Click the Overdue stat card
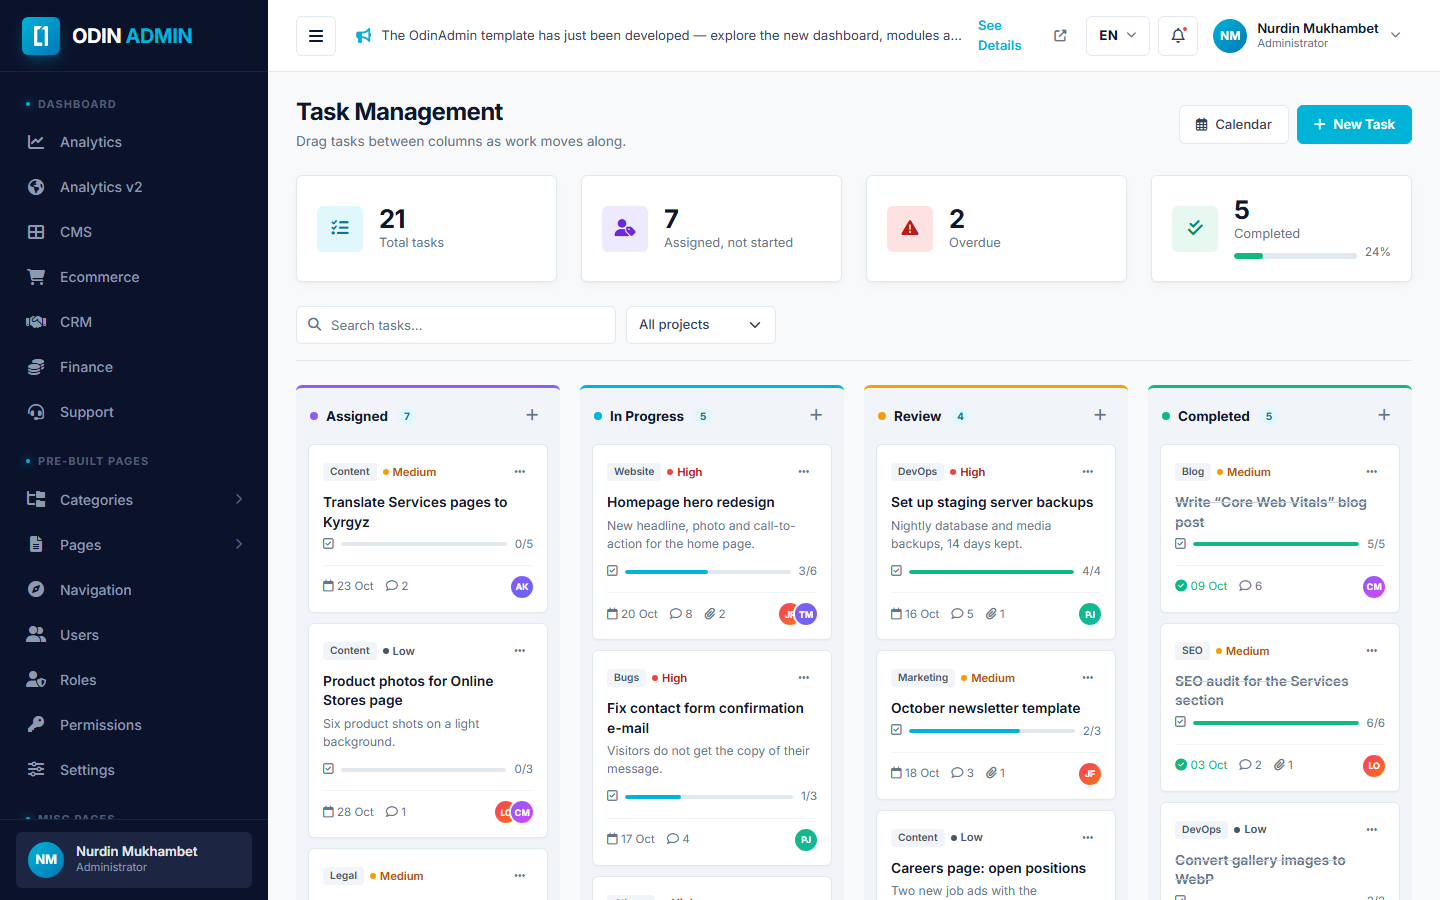Viewport: 1440px width, 900px height. (x=996, y=229)
